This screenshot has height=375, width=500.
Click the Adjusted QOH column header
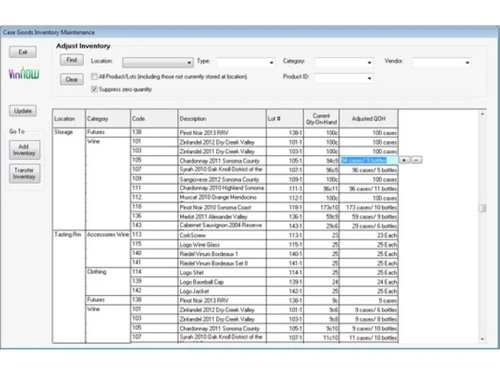tap(369, 119)
